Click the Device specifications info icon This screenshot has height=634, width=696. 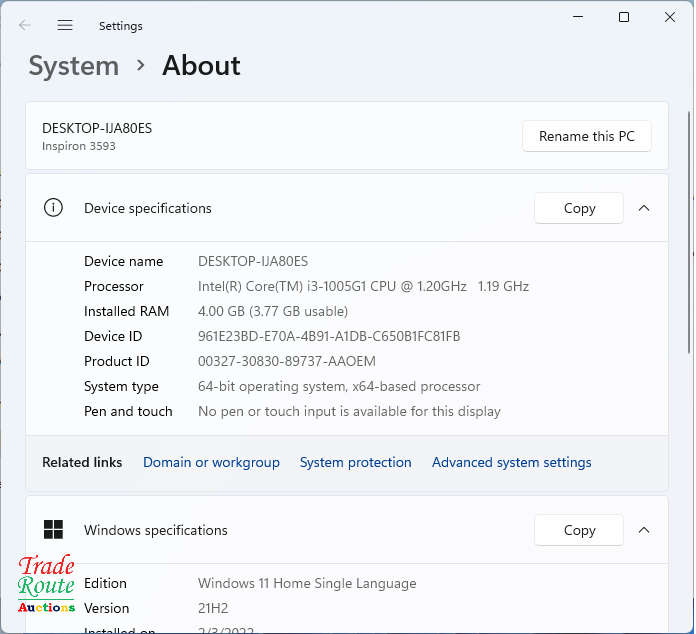[x=53, y=208]
